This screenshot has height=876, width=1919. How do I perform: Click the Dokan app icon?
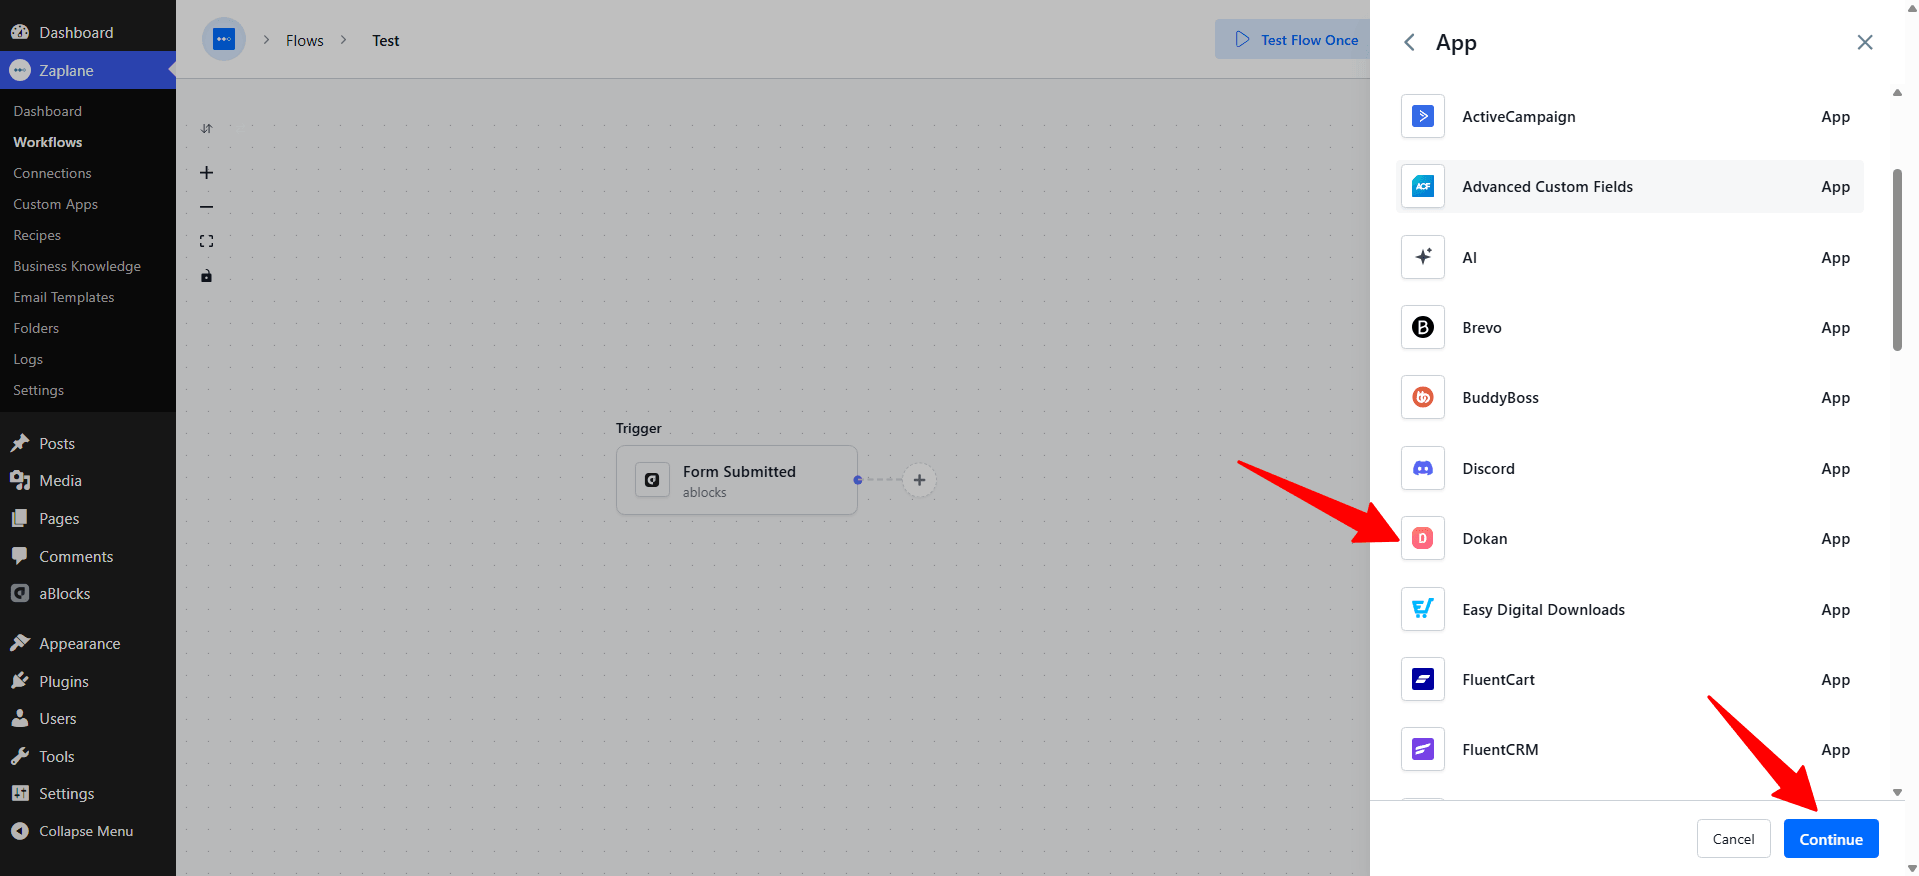pos(1422,538)
